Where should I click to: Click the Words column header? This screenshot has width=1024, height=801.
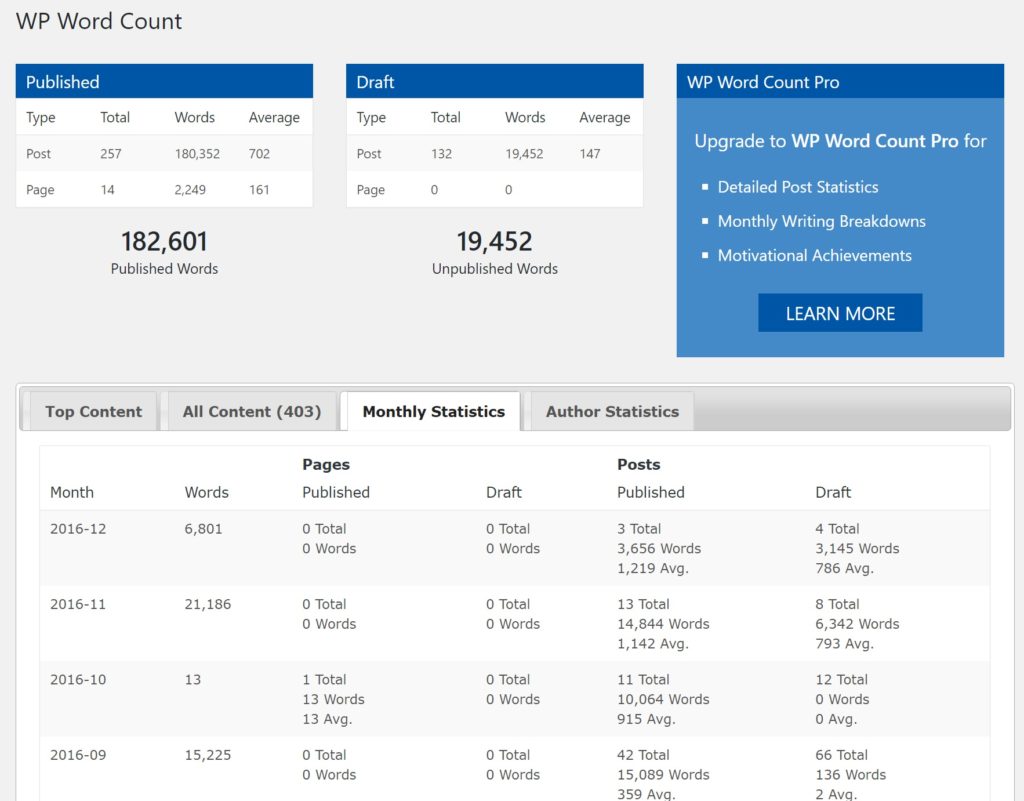206,492
